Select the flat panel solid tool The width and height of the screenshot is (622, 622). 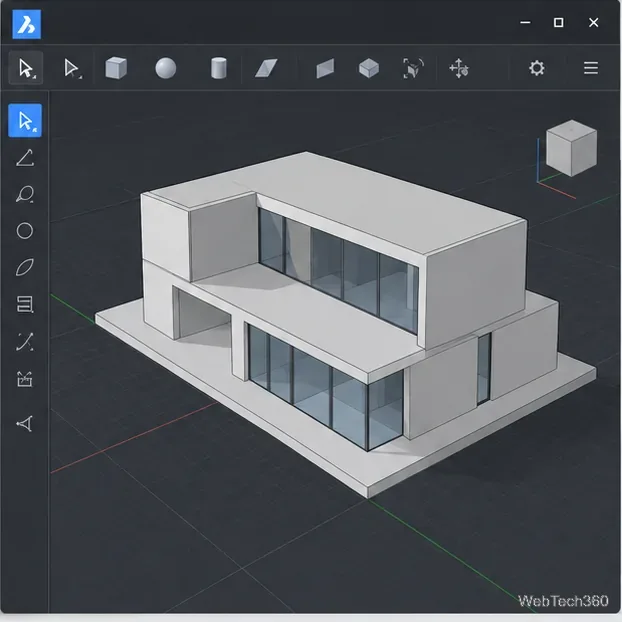tap(325, 69)
